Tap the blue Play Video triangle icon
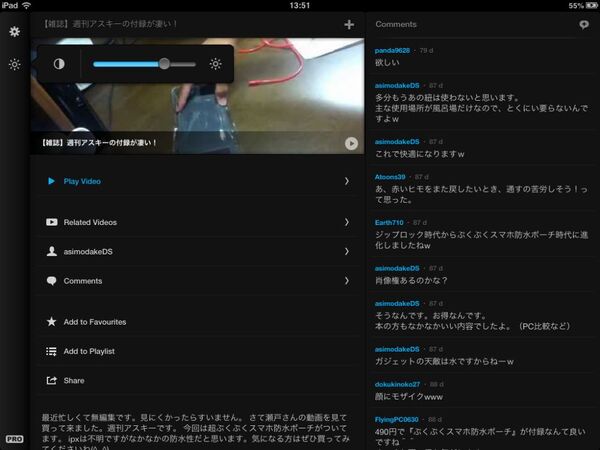 51,181
